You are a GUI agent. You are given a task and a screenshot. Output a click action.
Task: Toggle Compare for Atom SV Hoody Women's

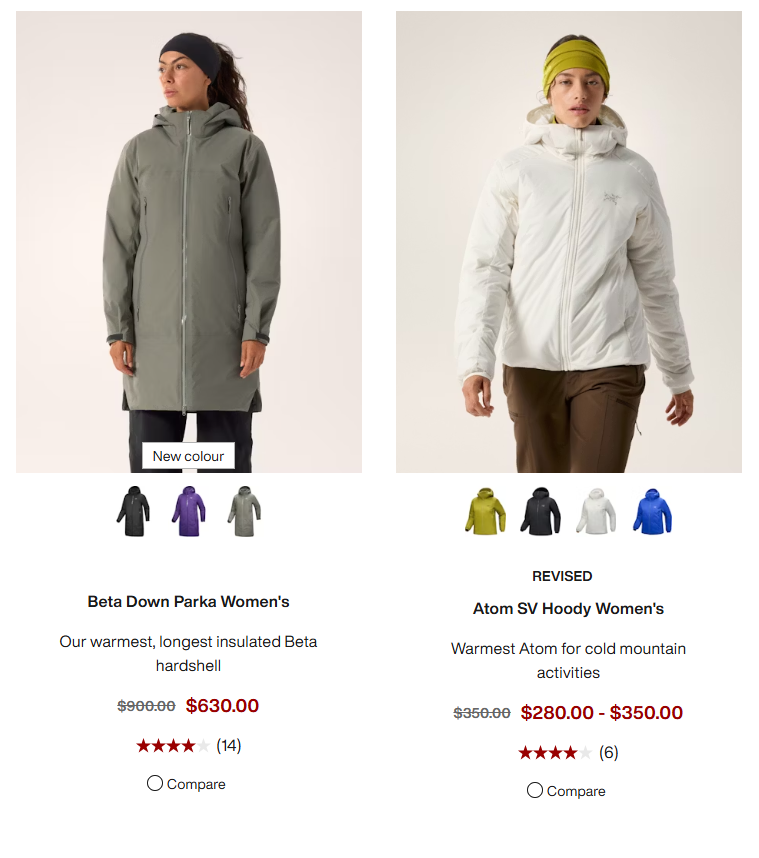coord(535,790)
